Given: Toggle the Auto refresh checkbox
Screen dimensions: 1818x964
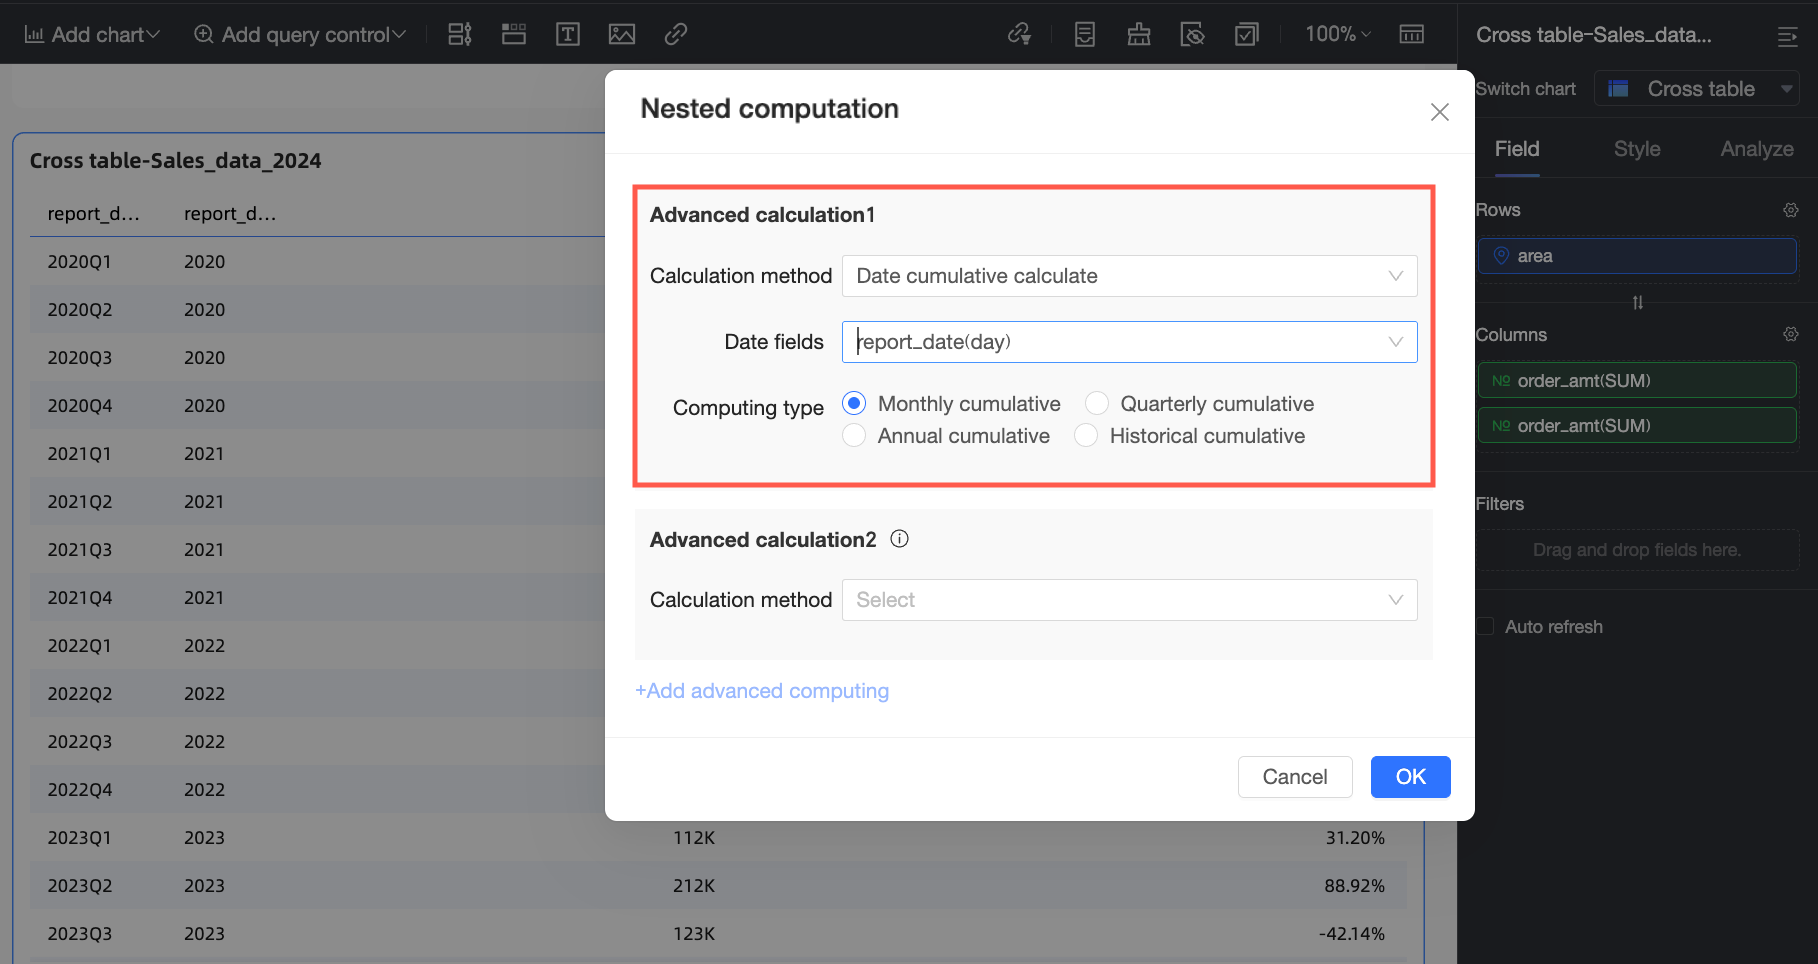Looking at the screenshot, I should pos(1486,627).
